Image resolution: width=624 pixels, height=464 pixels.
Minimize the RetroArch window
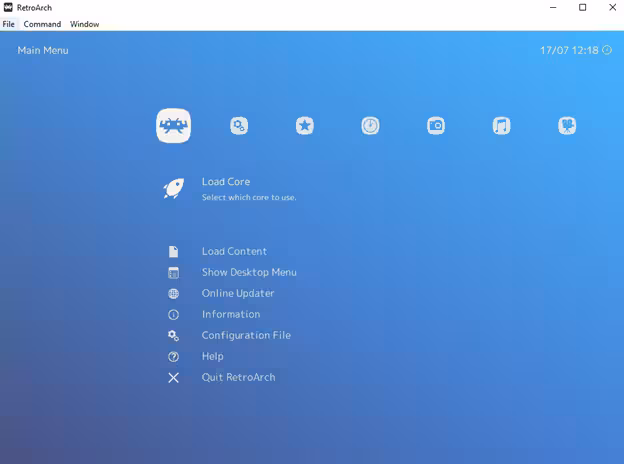point(553,8)
